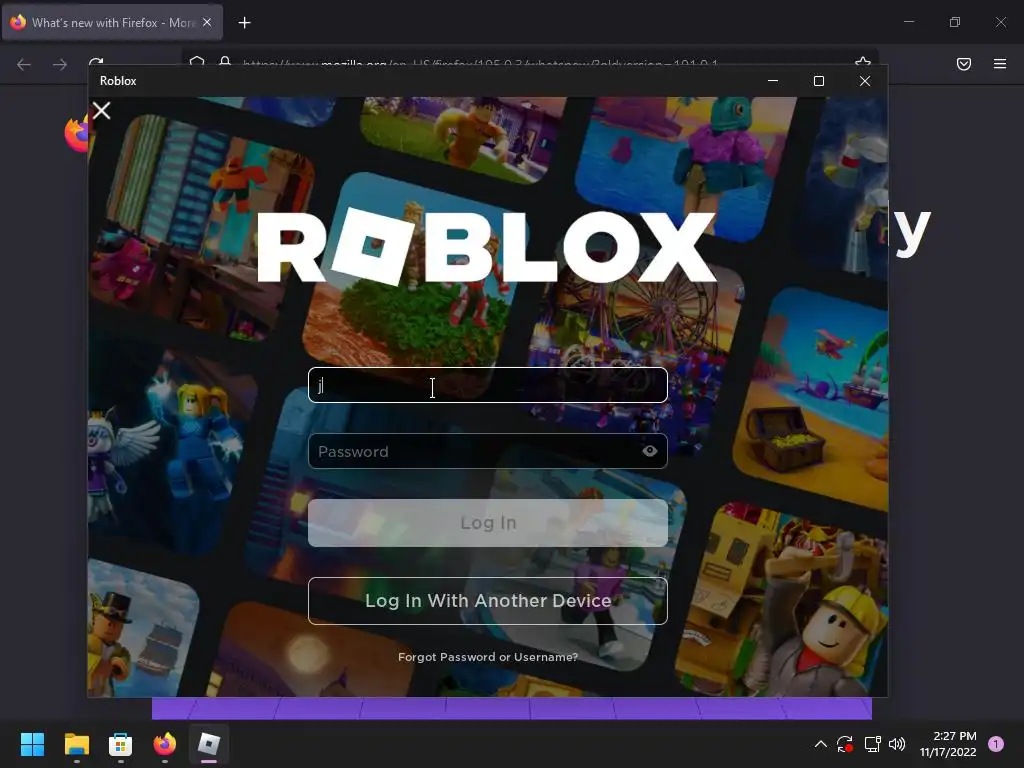This screenshot has height=768, width=1024.
Task: Save page to Pocket in Firefox
Action: pos(963,64)
